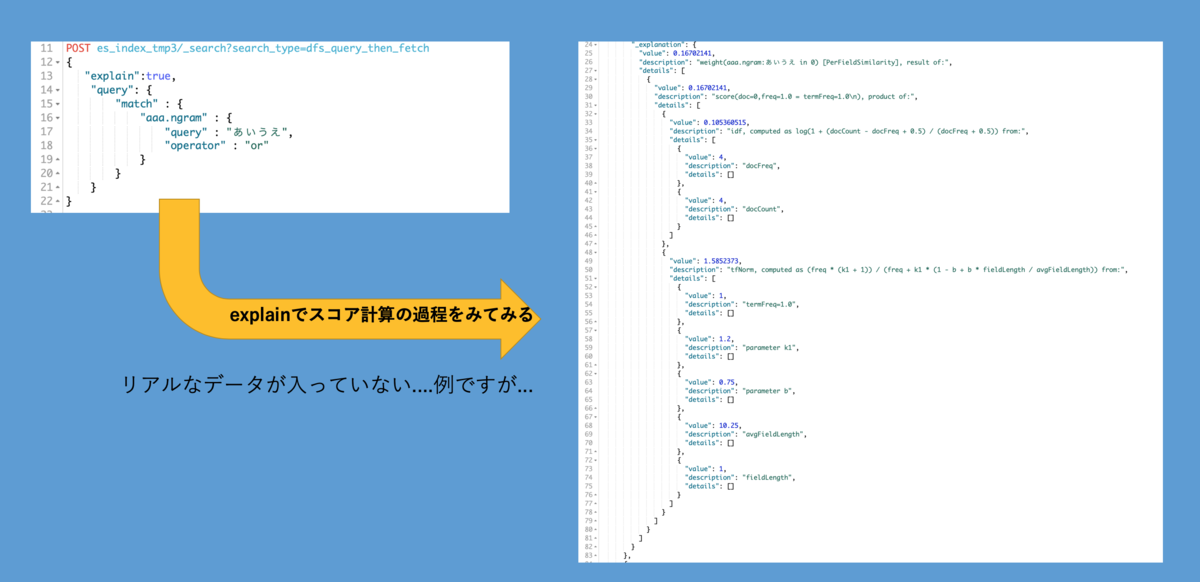Click the idf formula description line
The height and width of the screenshot is (582, 1200).
875,131
